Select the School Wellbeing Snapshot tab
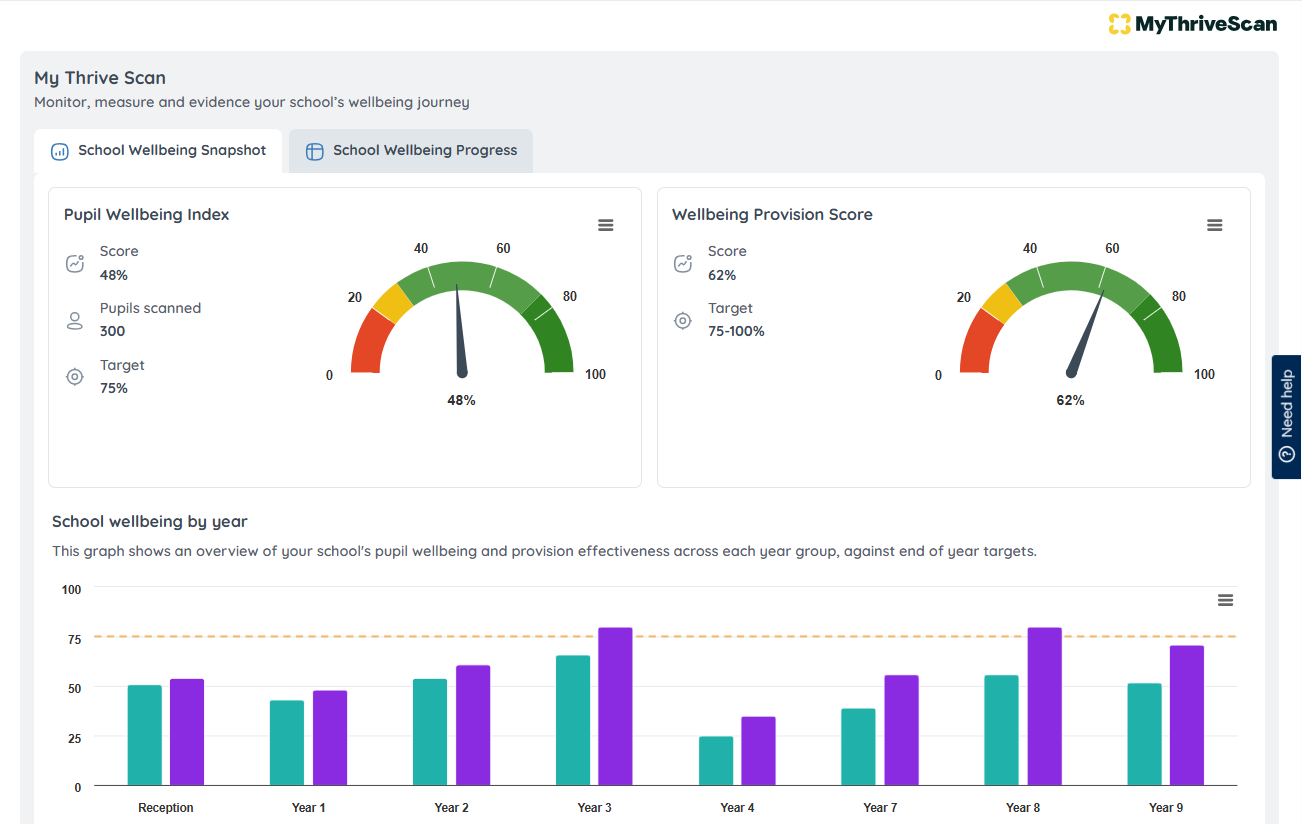 tap(158, 151)
